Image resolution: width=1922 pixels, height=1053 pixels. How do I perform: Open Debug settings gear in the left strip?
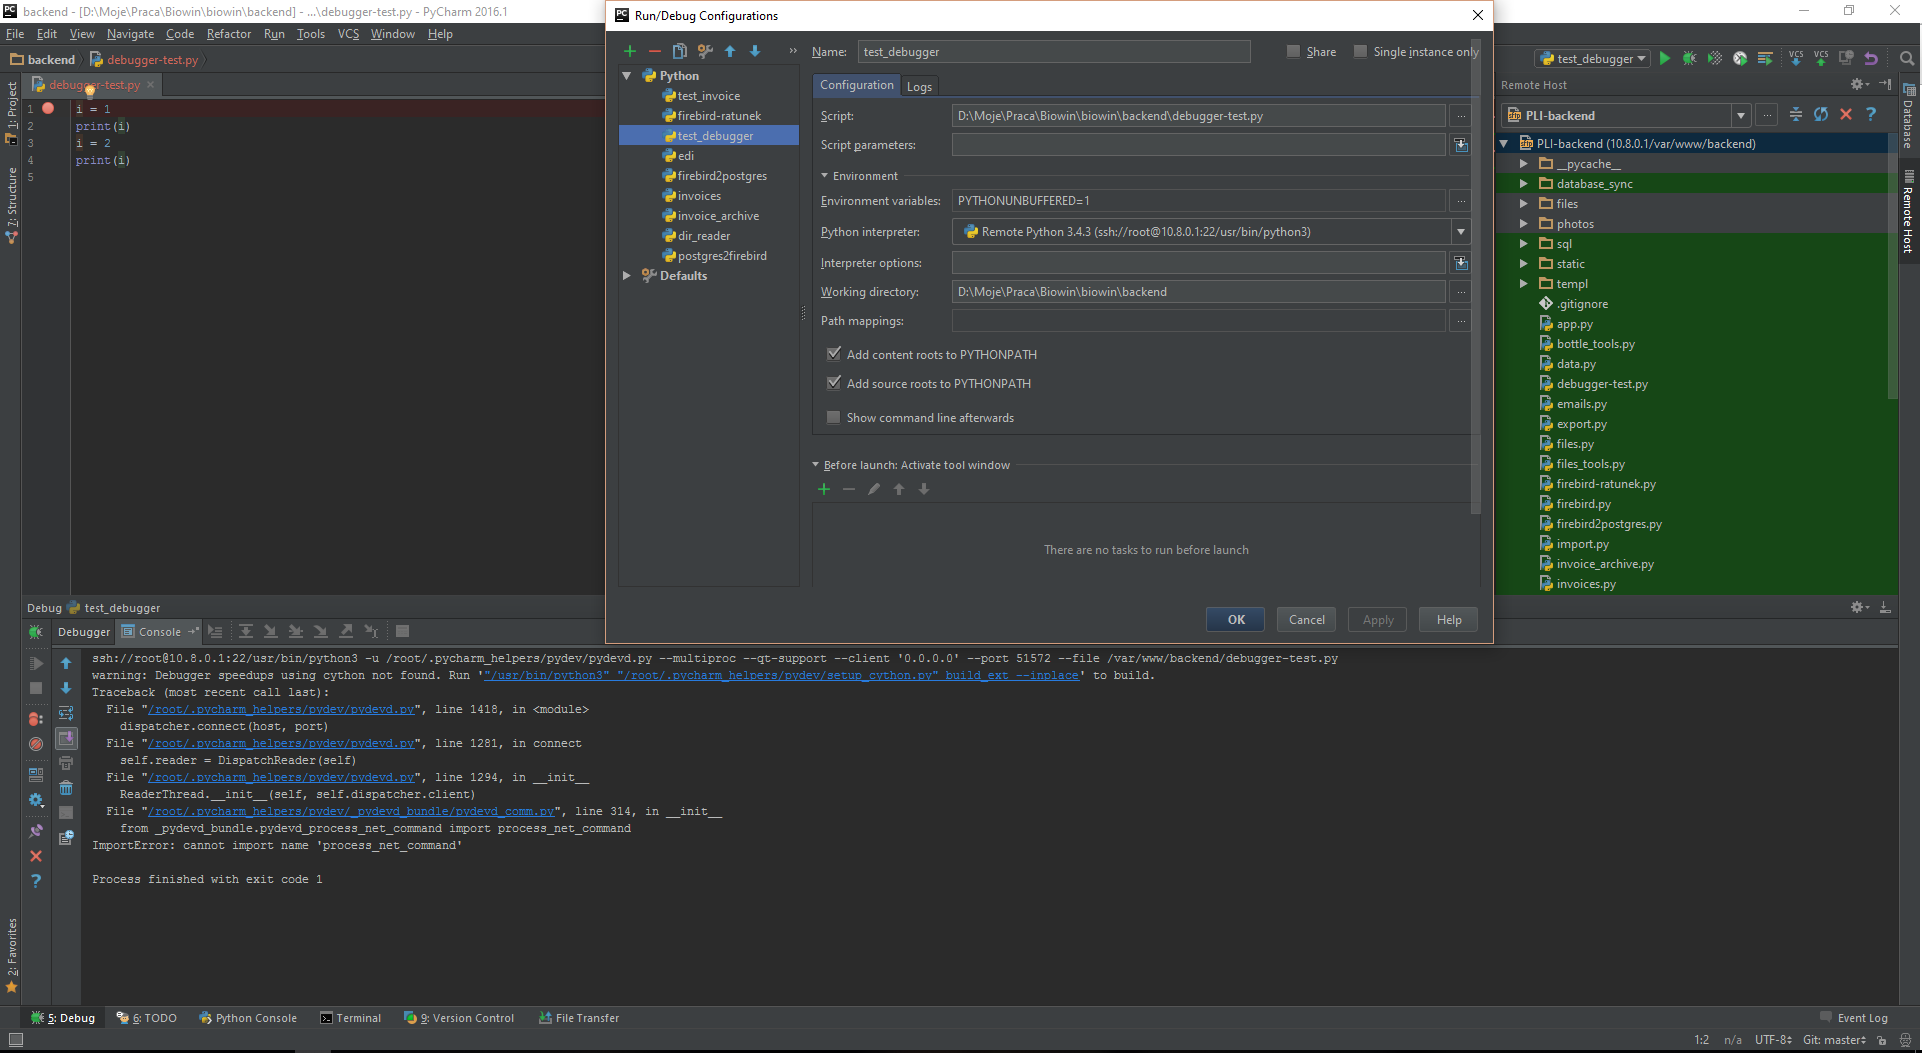[36, 800]
